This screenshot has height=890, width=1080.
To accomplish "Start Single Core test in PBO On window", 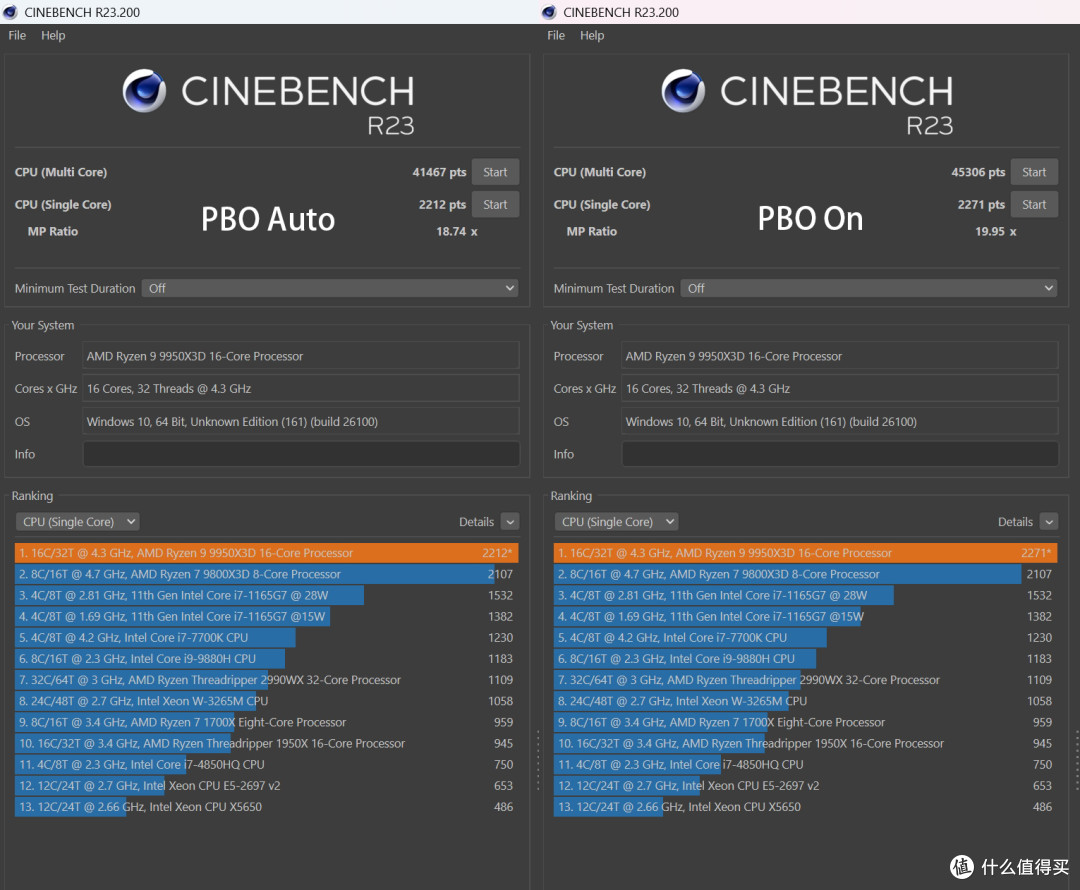I will (x=1034, y=205).
